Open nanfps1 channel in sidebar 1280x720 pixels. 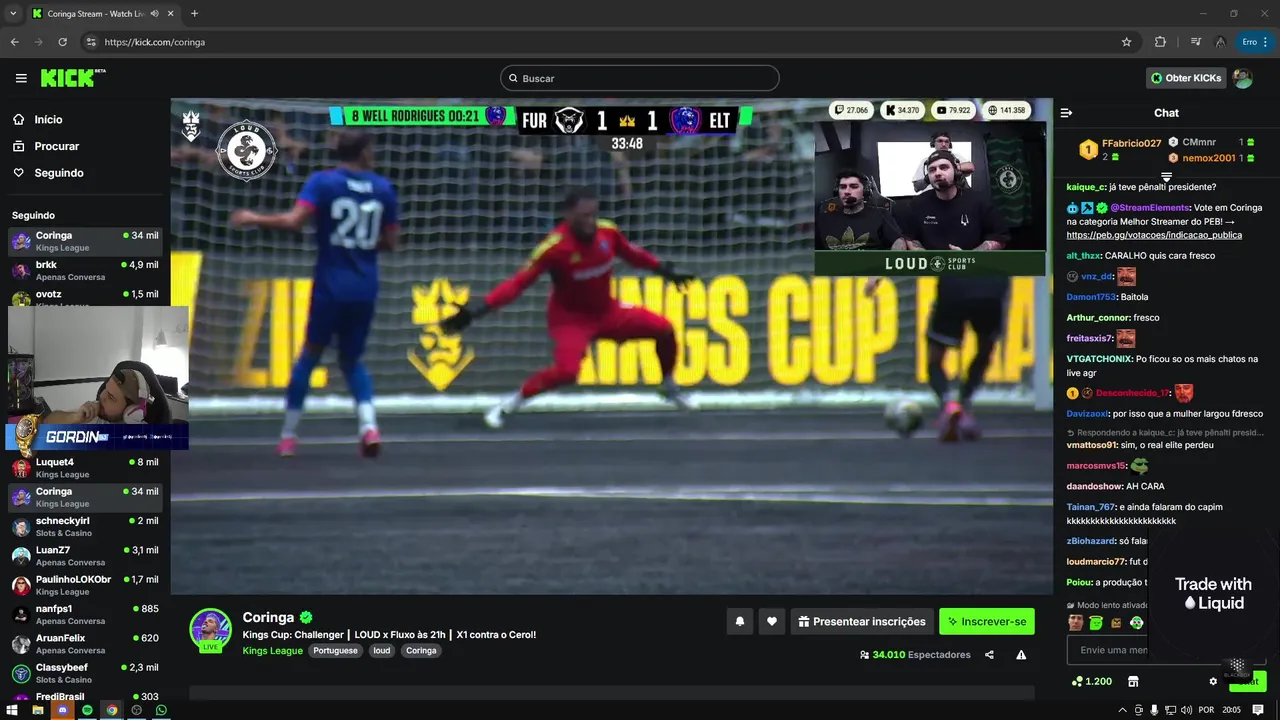pyautogui.click(x=85, y=614)
